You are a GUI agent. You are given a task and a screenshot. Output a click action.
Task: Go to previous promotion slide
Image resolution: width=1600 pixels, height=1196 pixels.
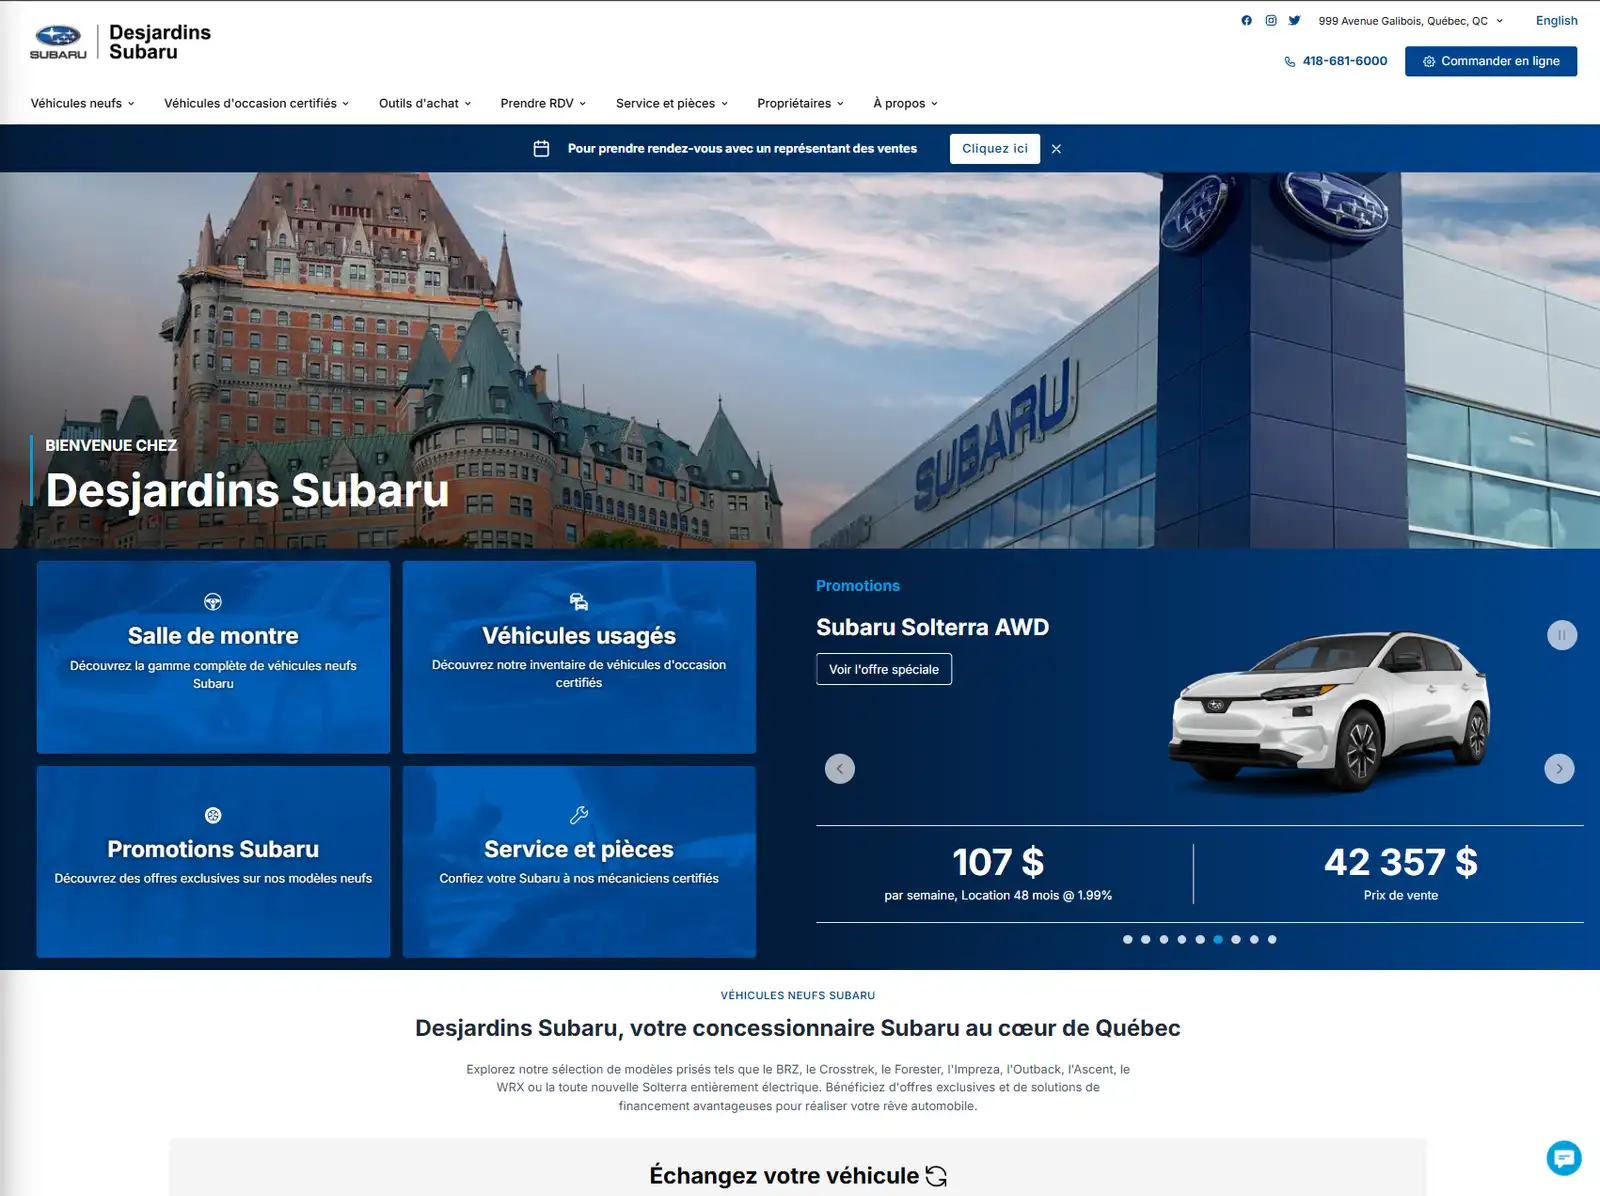coord(840,768)
